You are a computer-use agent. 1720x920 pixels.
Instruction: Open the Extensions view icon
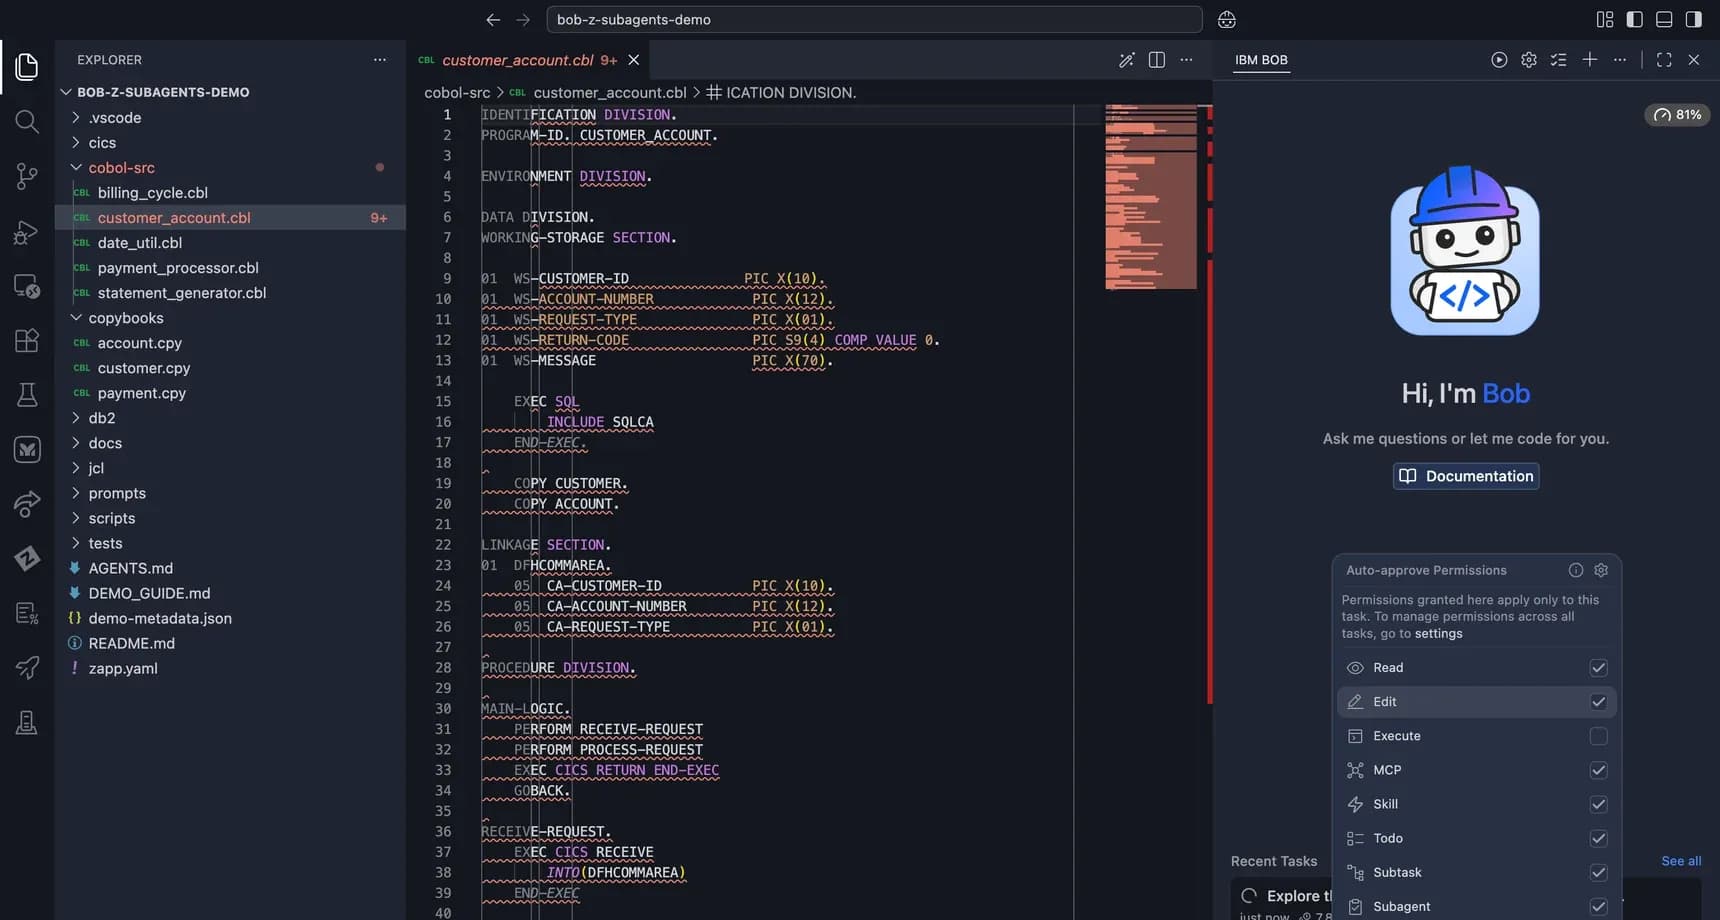click(x=27, y=340)
